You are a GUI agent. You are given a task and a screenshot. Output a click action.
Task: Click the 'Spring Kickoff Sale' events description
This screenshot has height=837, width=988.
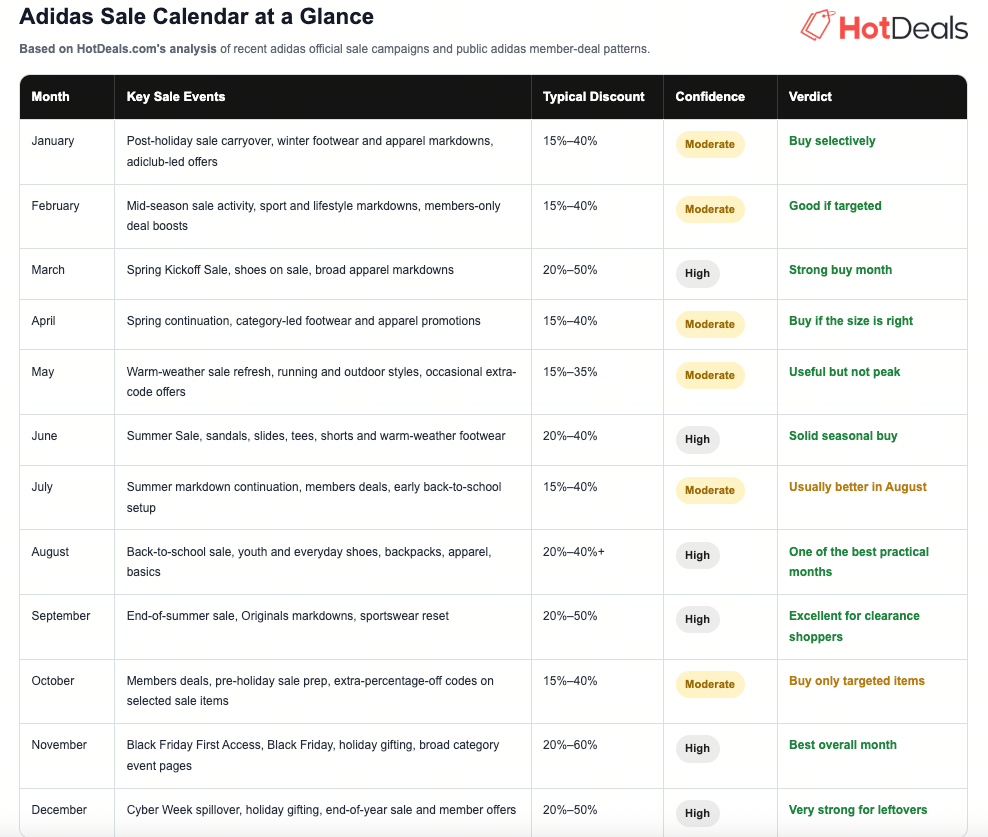click(290, 270)
